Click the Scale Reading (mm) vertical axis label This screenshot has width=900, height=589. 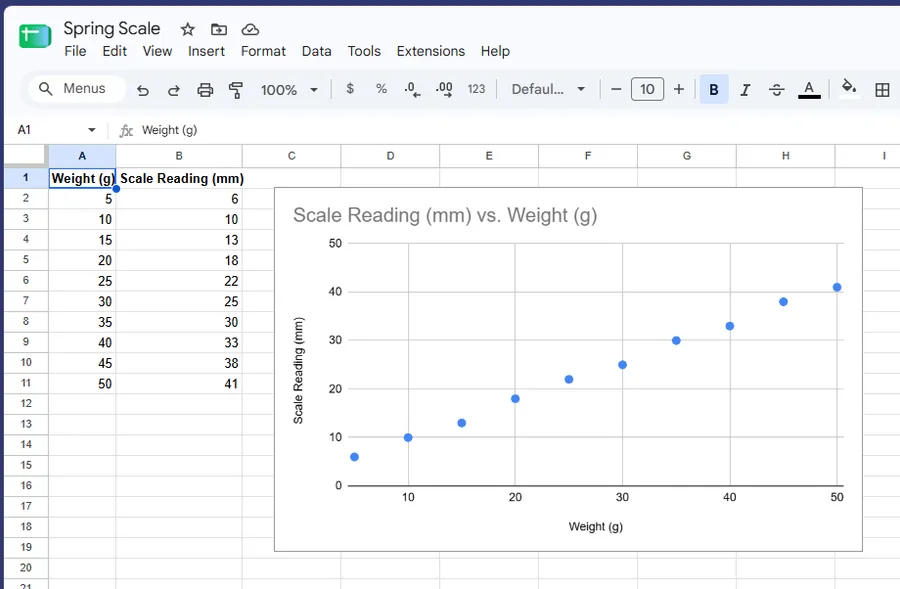pyautogui.click(x=298, y=371)
